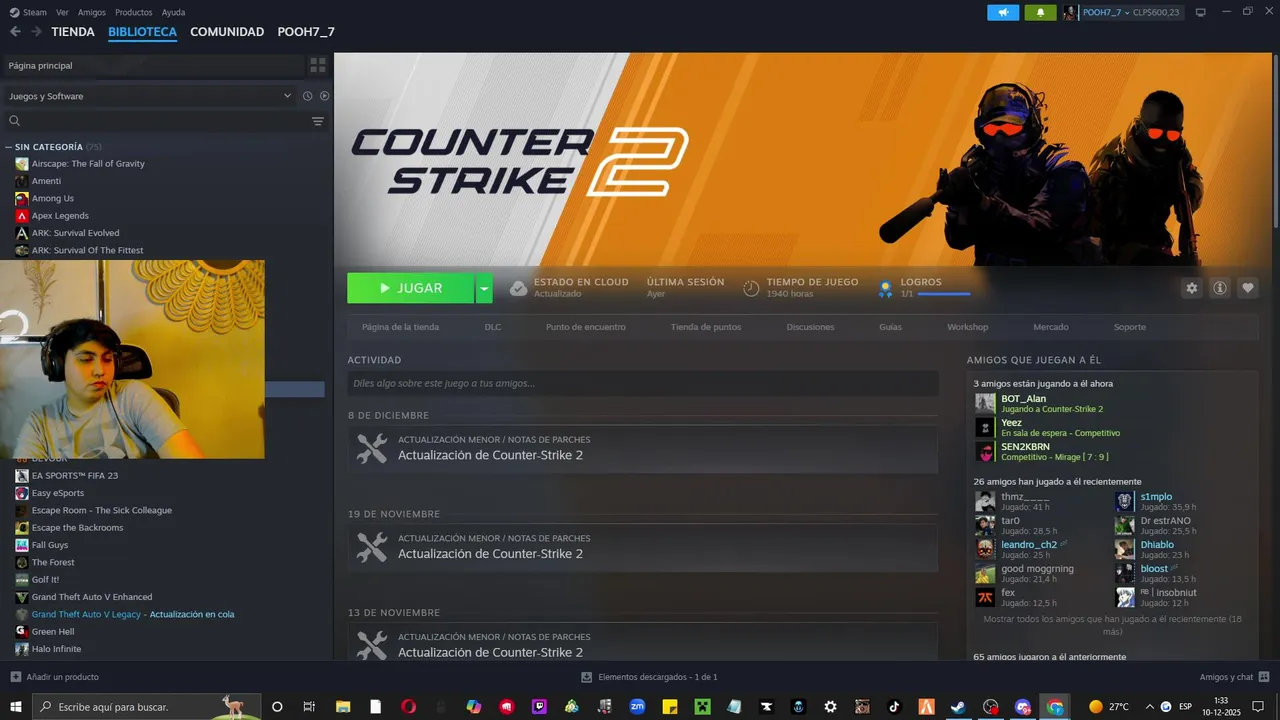The width and height of the screenshot is (1280, 720).
Task: Click friend SEN2KBRN avatar
Action: click(985, 451)
